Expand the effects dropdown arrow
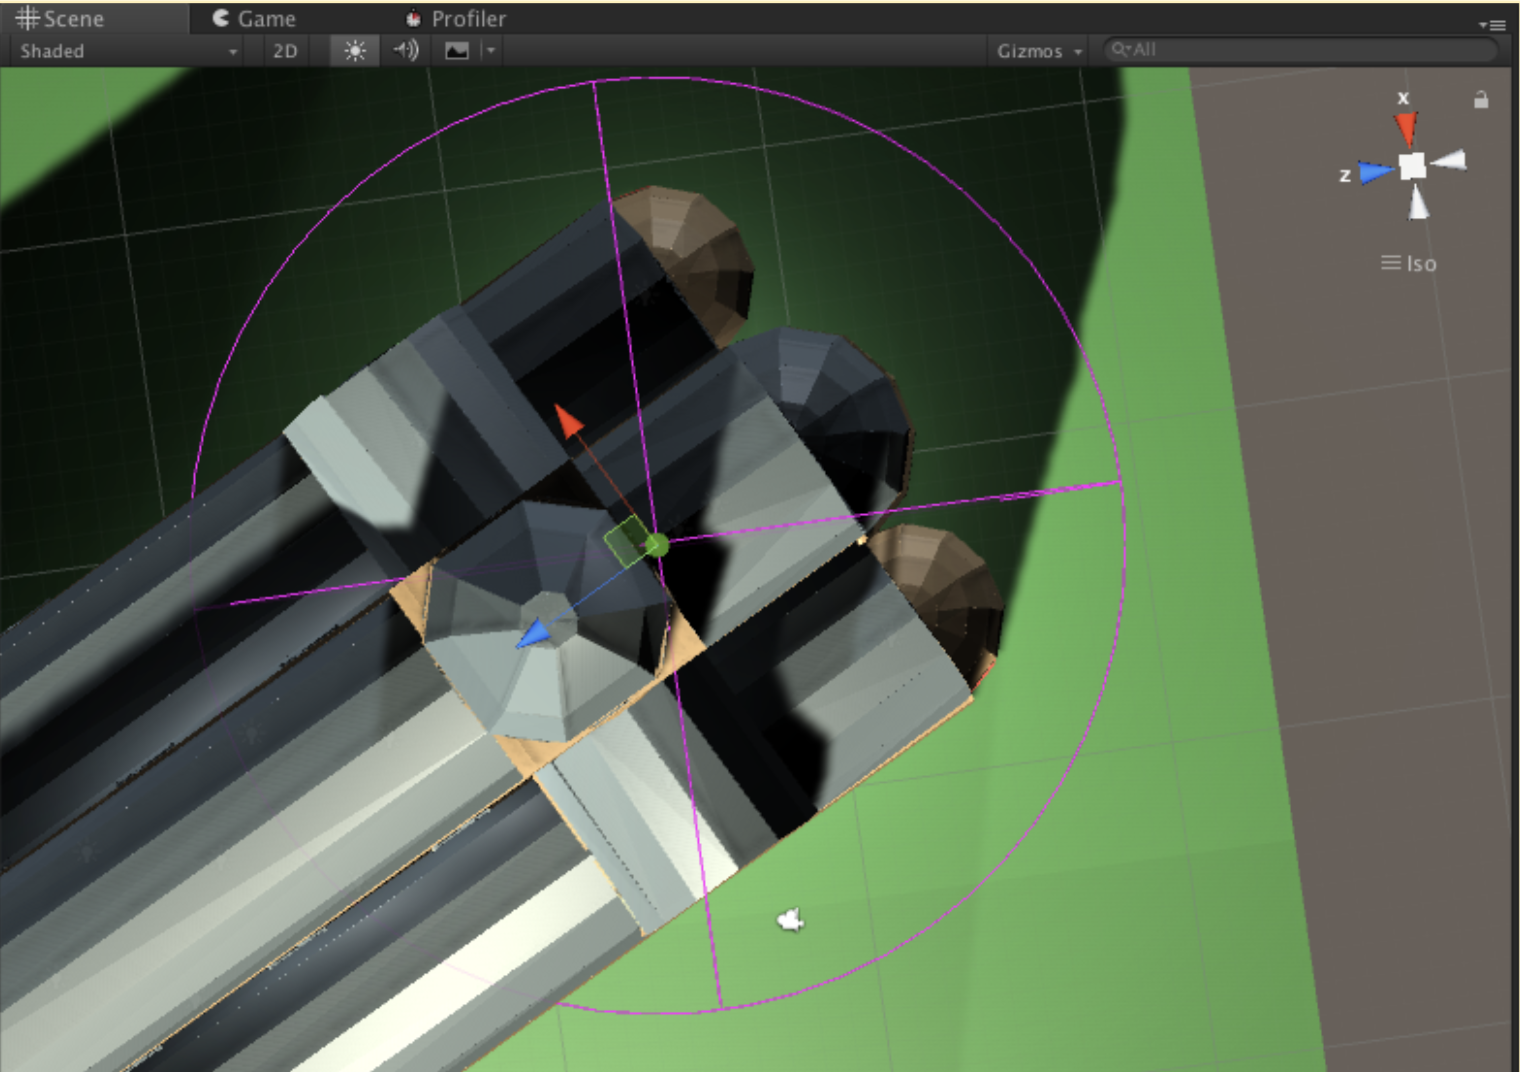Screen dimensions: 1520x1072 [x=490, y=51]
